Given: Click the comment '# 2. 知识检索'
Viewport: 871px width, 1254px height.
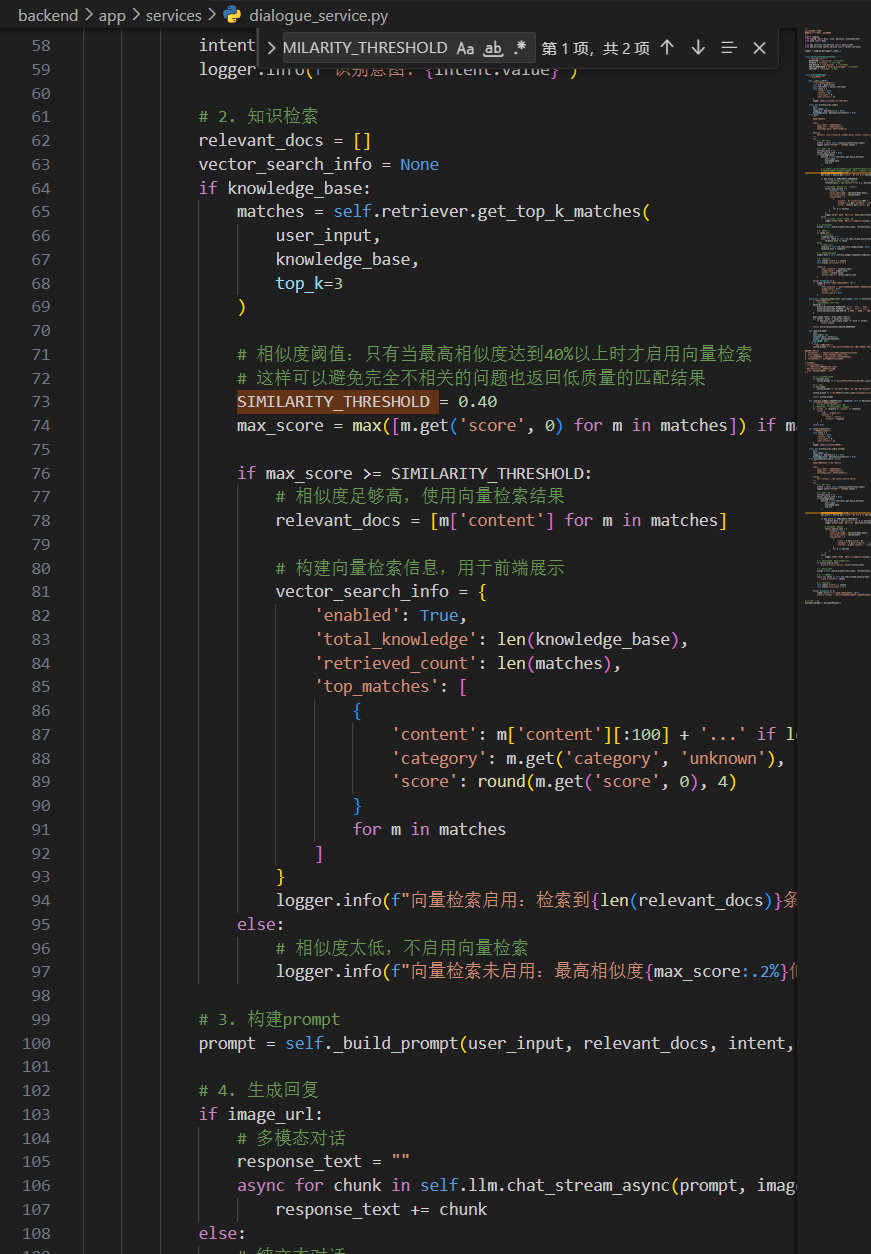Looking at the screenshot, I should 259,117.
